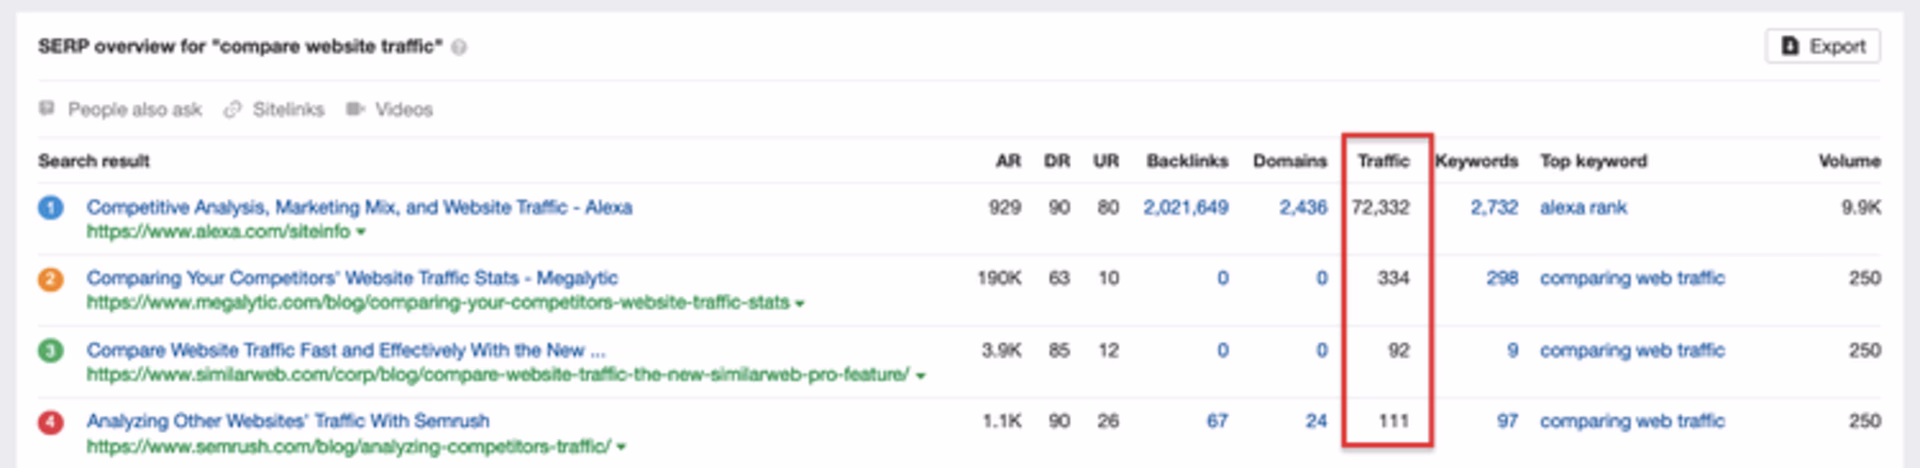1920x468 pixels.
Task: Open the megalytic.com blog URL
Action: coord(438,302)
